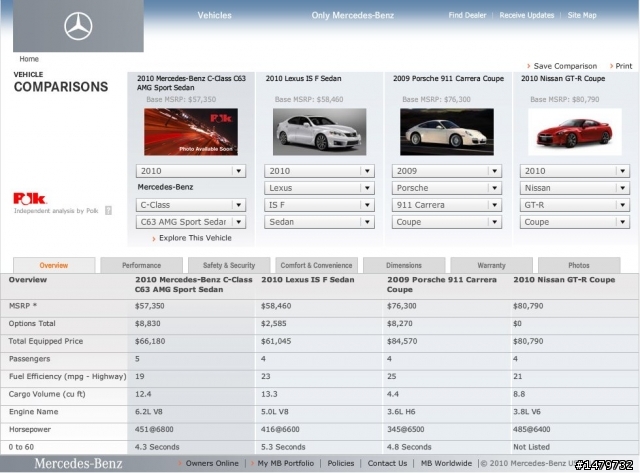Open the 911 Carrera model dropdown
The image size is (640, 473).
tap(447, 205)
